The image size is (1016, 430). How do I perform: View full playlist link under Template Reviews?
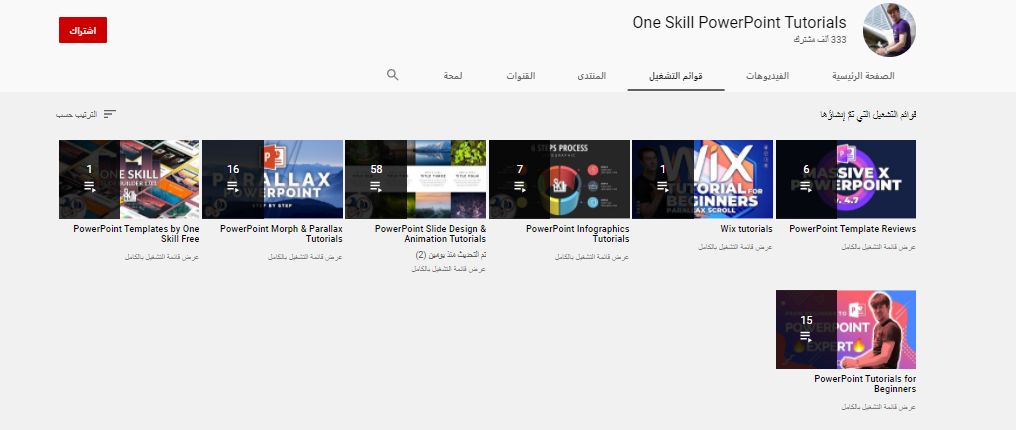coord(879,247)
